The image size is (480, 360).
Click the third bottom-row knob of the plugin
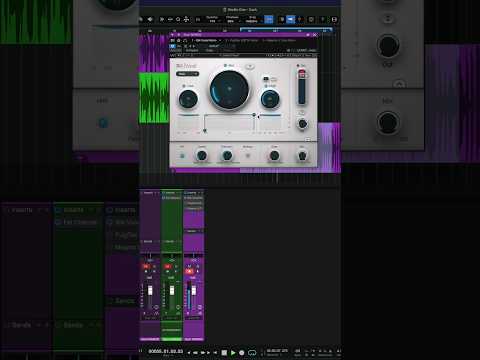coord(274,155)
